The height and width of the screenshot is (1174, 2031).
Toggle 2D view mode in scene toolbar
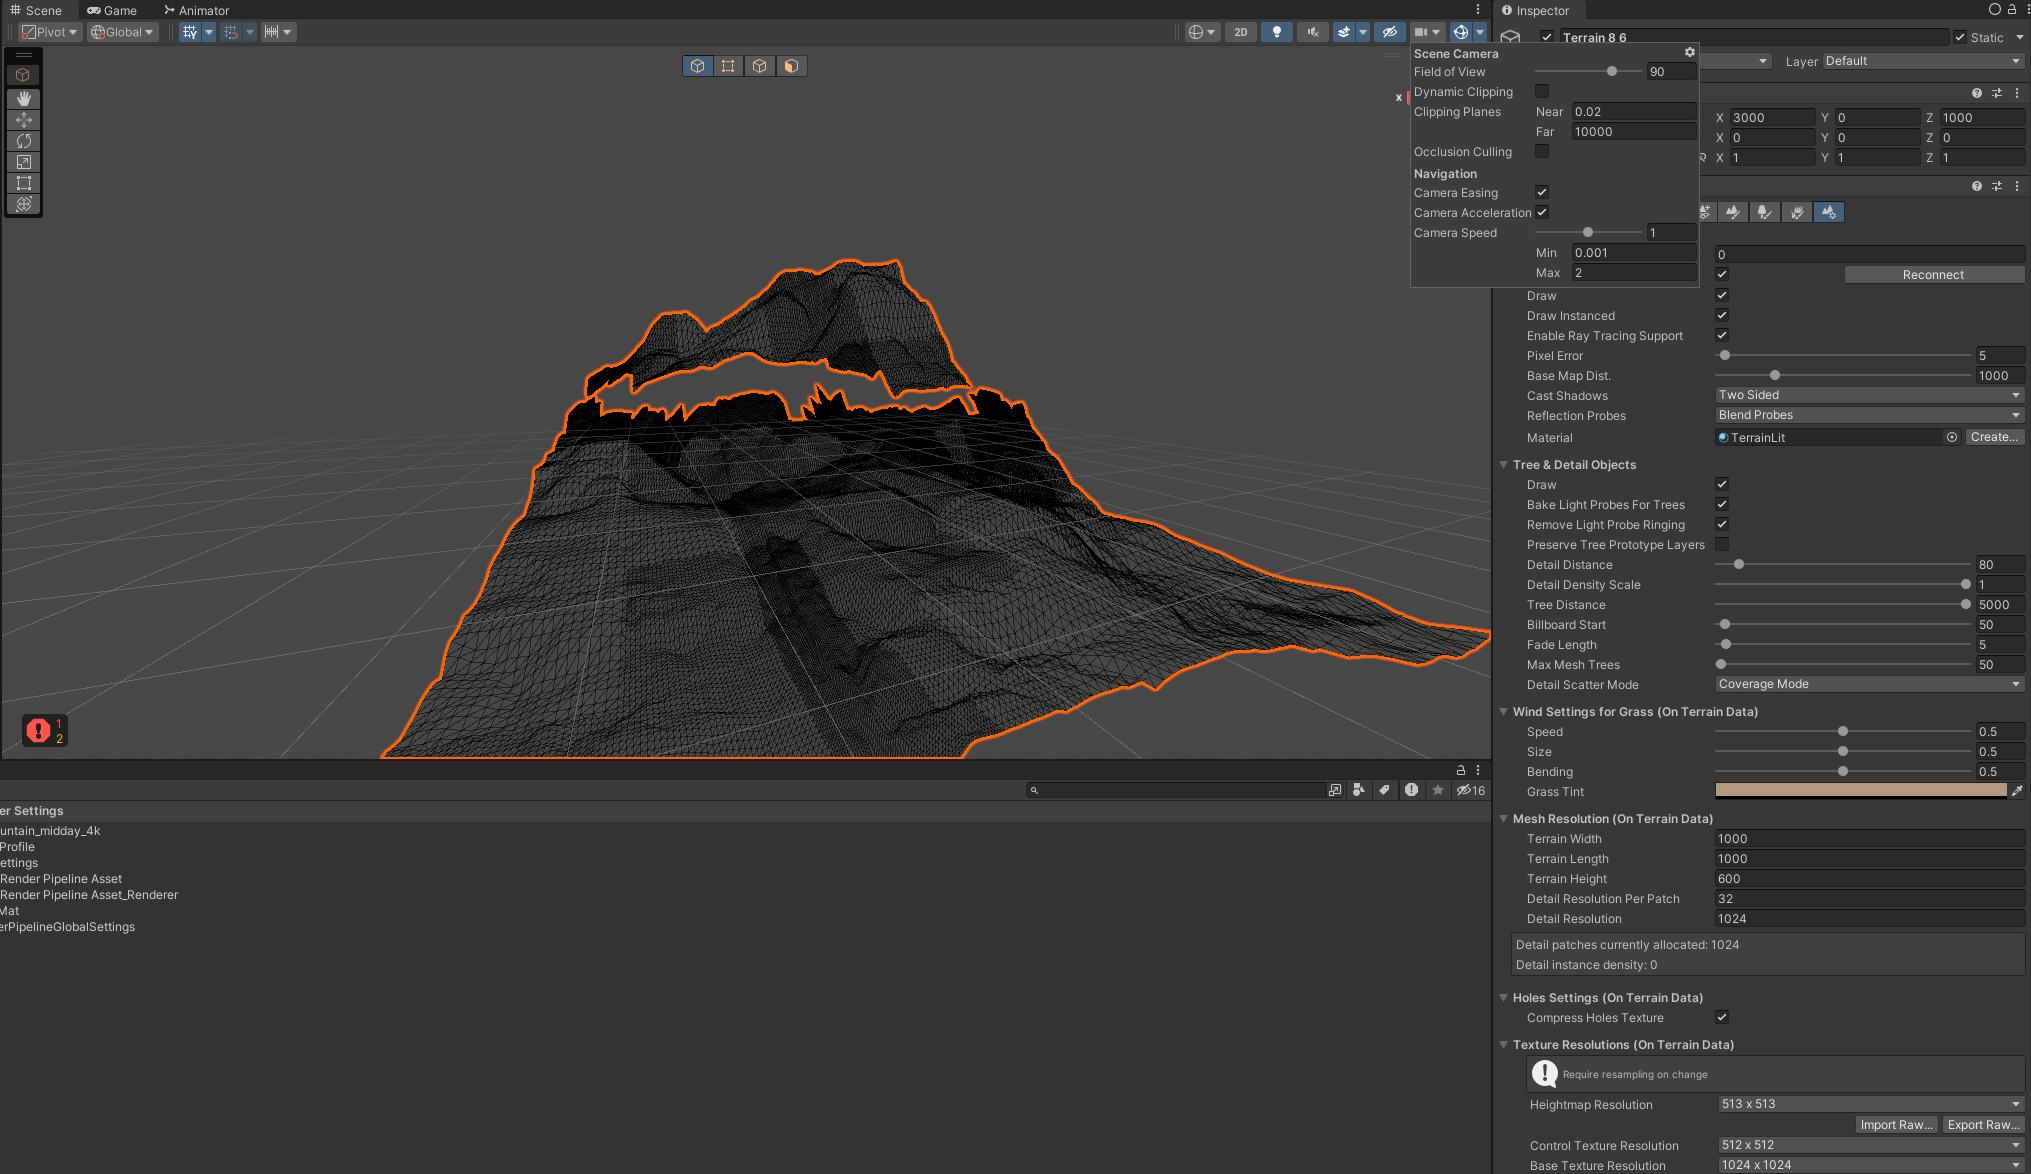tap(1240, 32)
